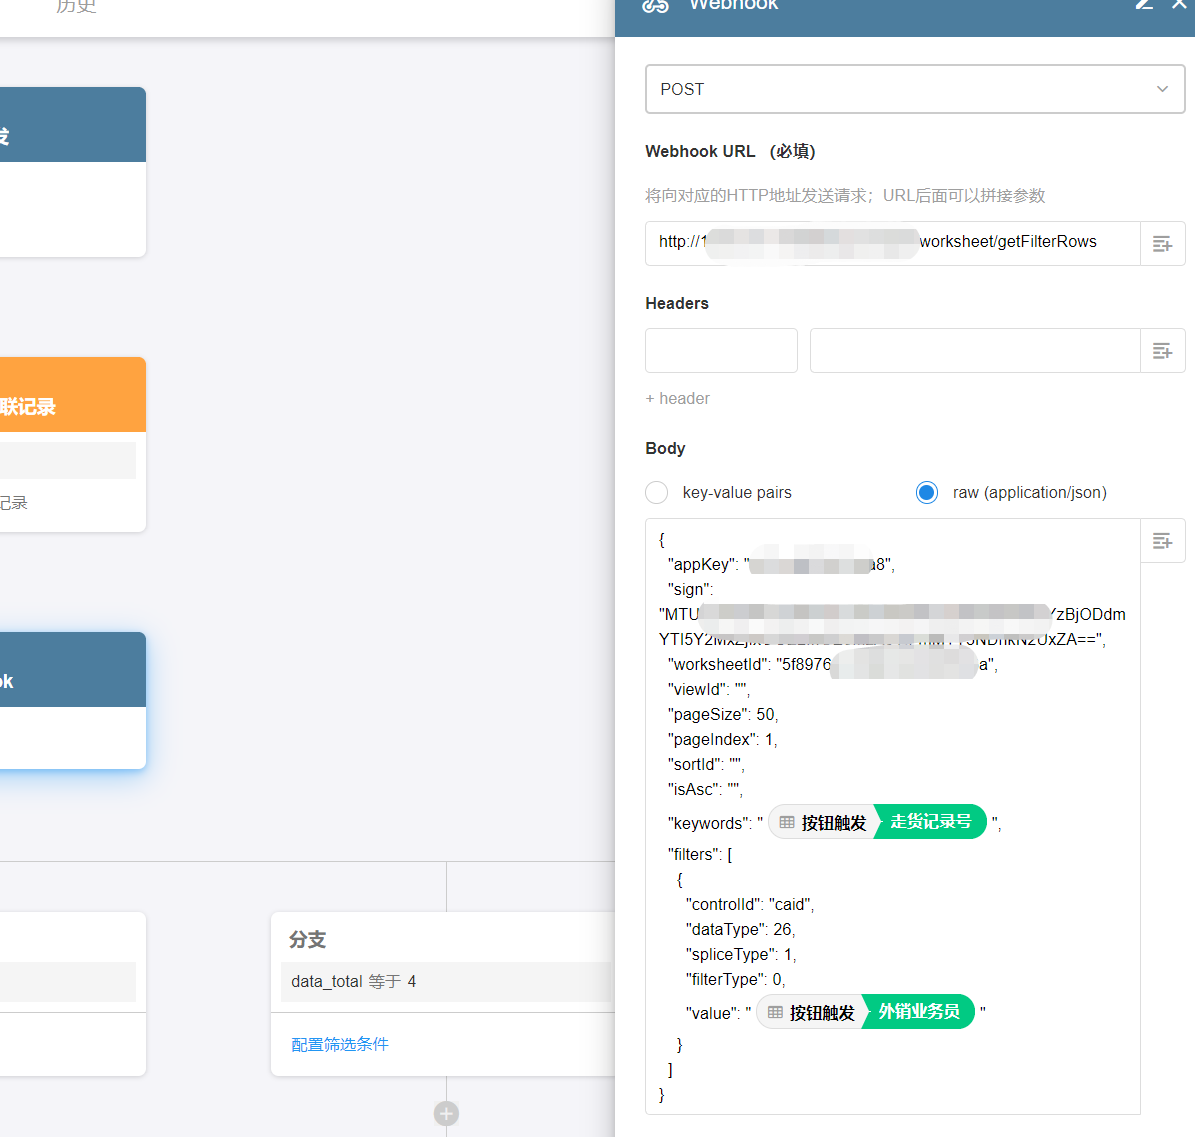Insert node field into Body JSON

tap(1162, 541)
